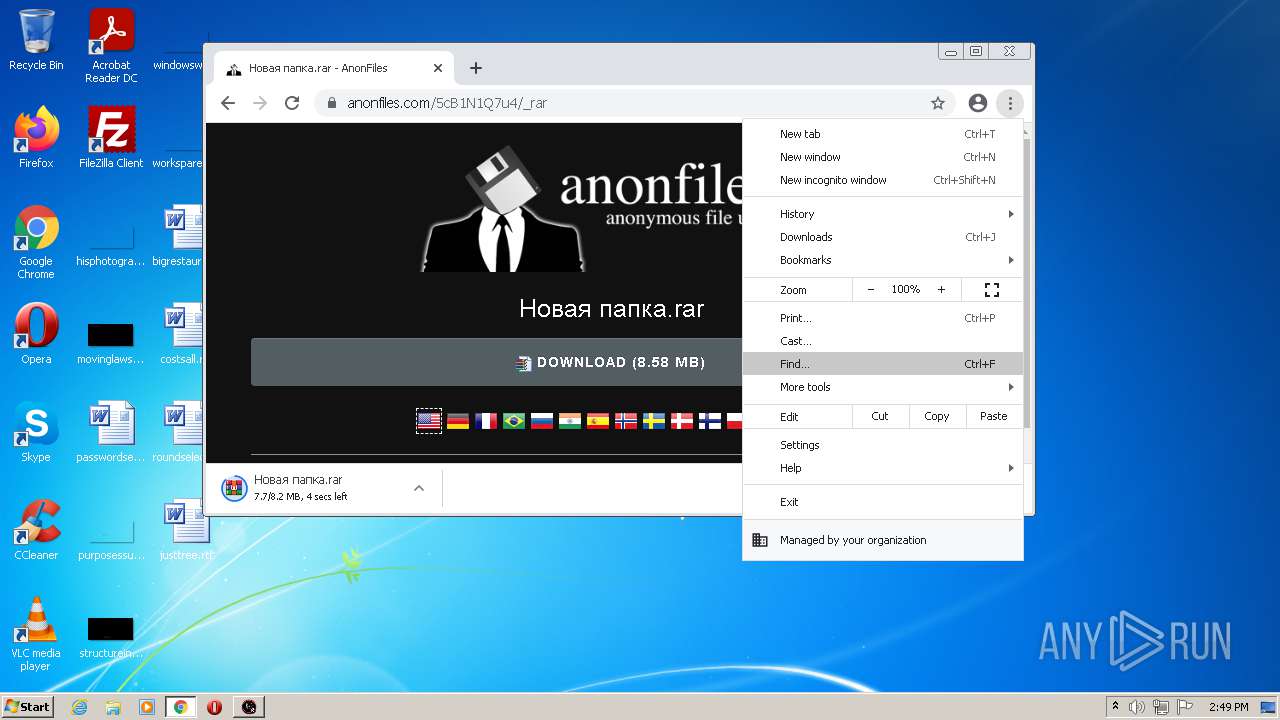Screen dimensions: 1280x720
Task: Select the Brazilian flag language
Action: pos(514,421)
